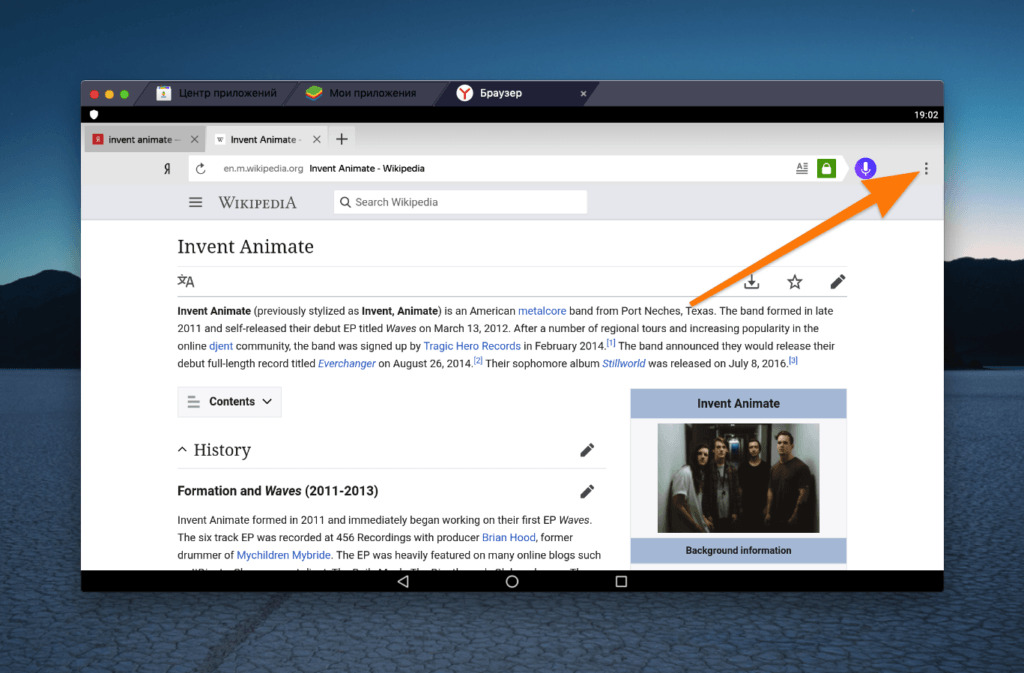Edit the Formation and Waves subsection pencil

click(587, 492)
